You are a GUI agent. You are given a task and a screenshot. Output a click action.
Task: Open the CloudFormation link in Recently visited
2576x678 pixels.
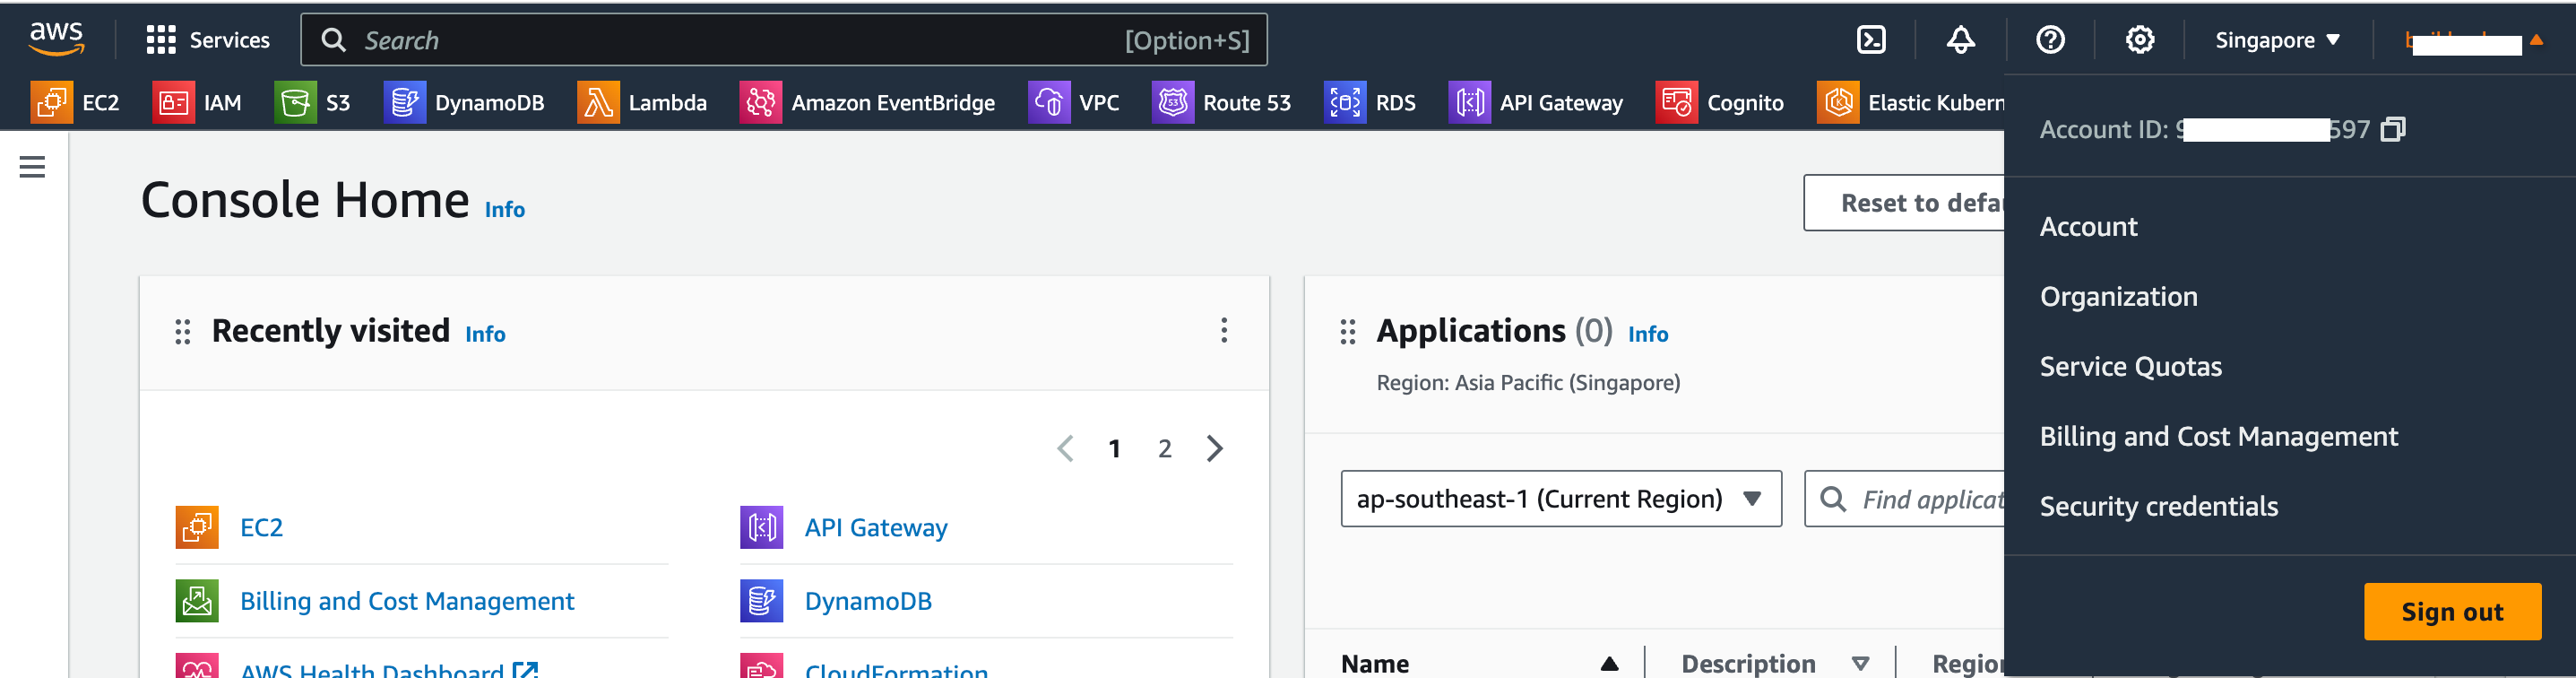(896, 670)
